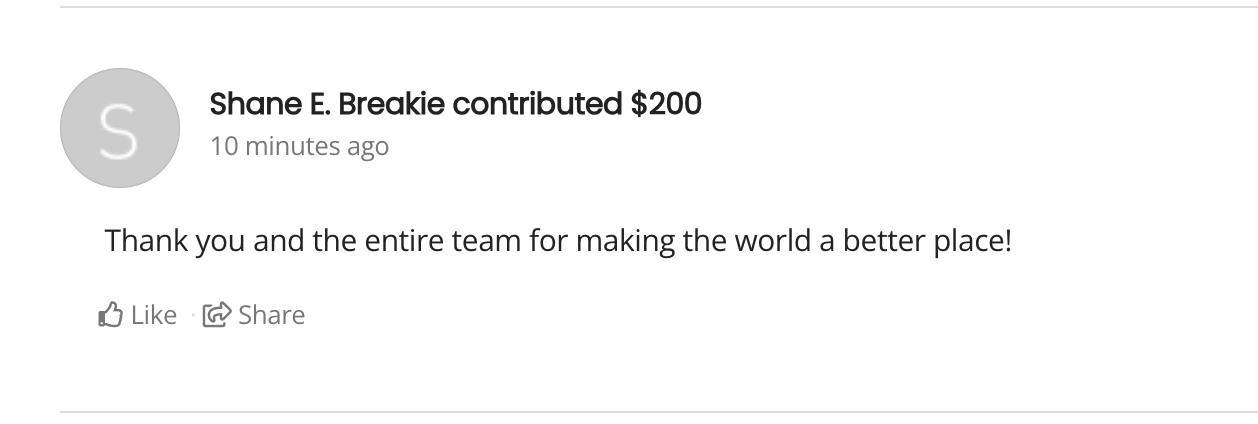Image resolution: width=1258 pixels, height=424 pixels.
Task: Click the word "minutes" in timestamp
Action: click(x=292, y=146)
